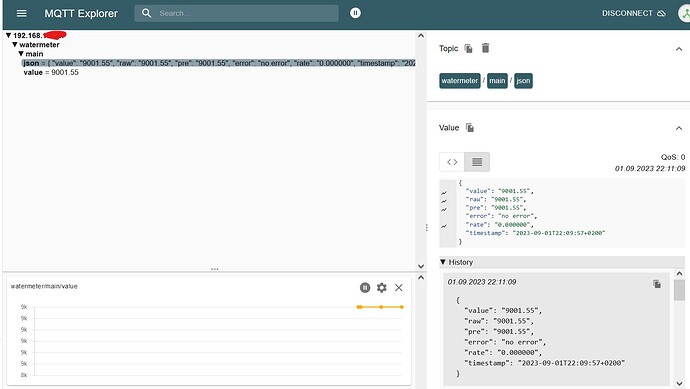Click the "timestamp" line in value view
The width and height of the screenshot is (690, 389).
pyautogui.click(x=535, y=233)
